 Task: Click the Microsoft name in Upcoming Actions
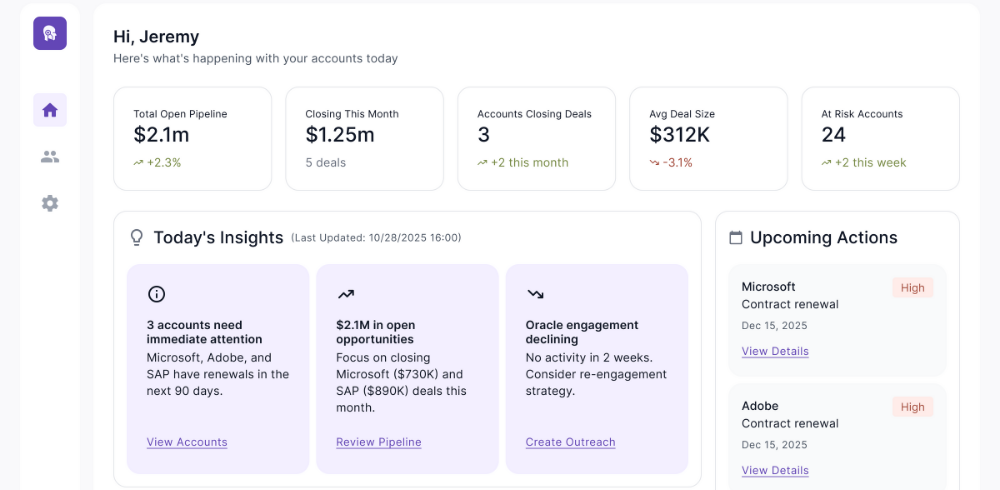768,287
